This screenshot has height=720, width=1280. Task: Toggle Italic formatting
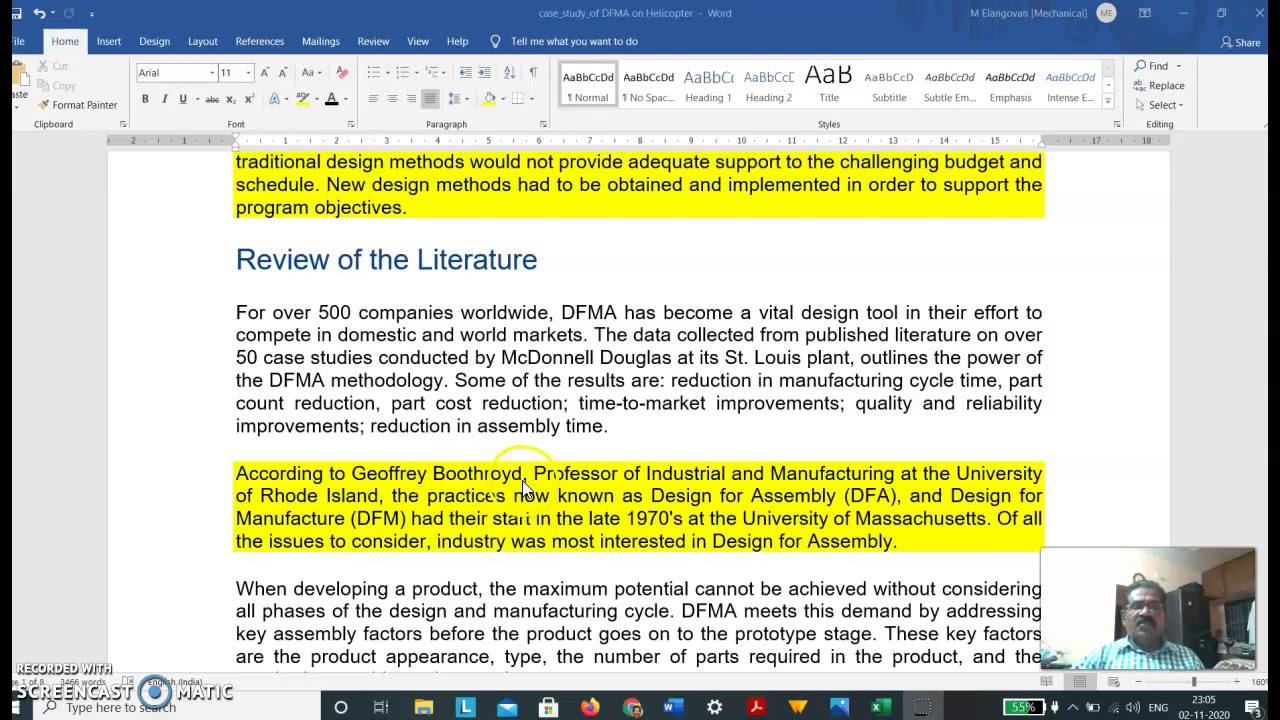[164, 99]
